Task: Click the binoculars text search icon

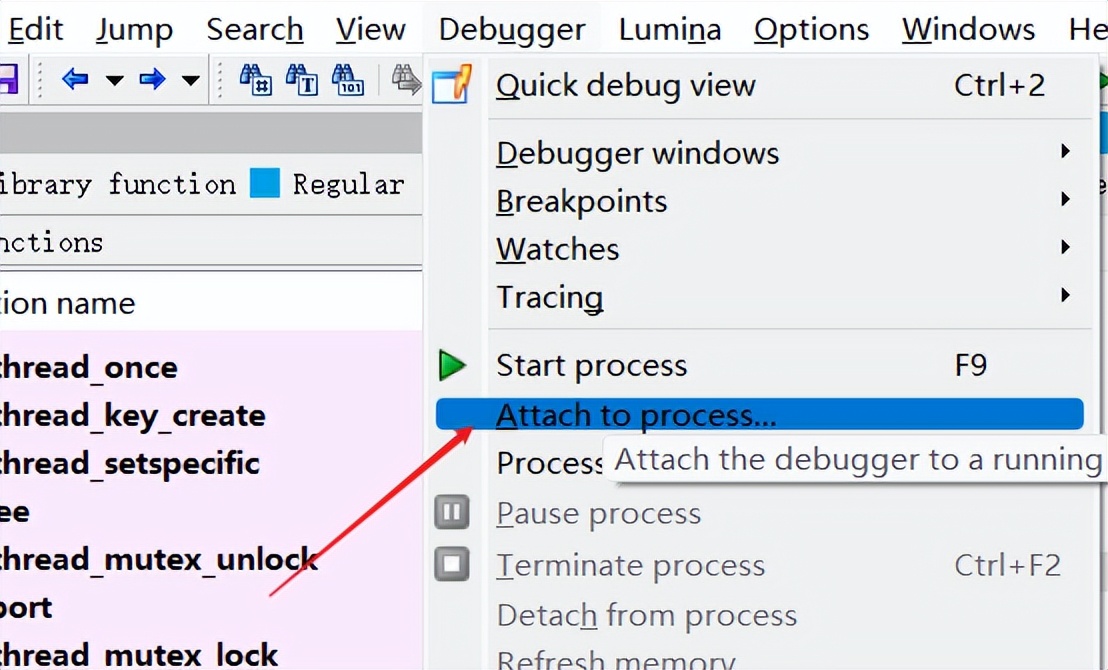Action: pos(301,79)
